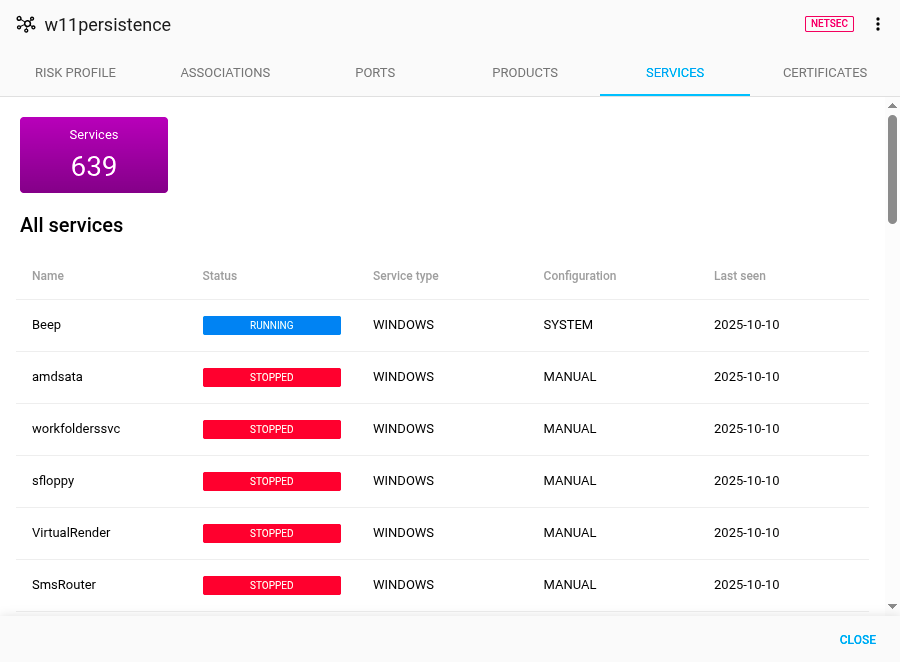This screenshot has height=662, width=900.
Task: Click the NETSEC tag badge
Action: click(x=829, y=24)
